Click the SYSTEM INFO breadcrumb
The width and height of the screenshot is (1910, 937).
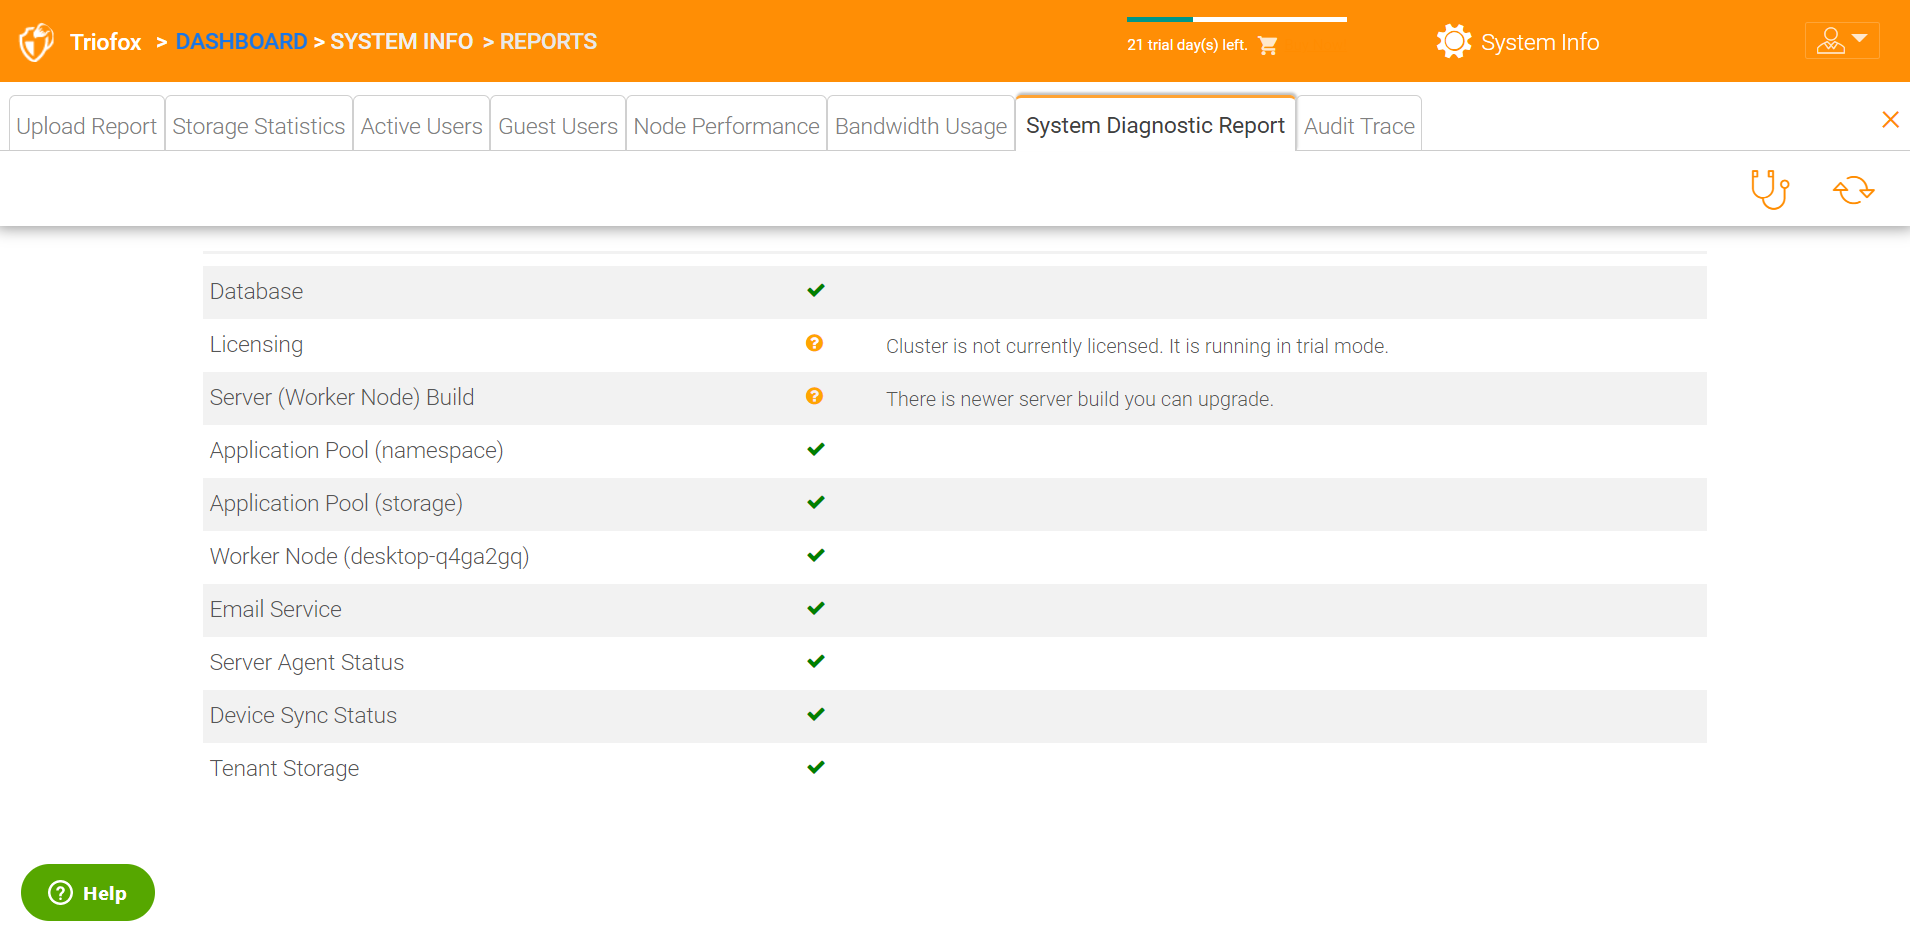pyautogui.click(x=402, y=42)
